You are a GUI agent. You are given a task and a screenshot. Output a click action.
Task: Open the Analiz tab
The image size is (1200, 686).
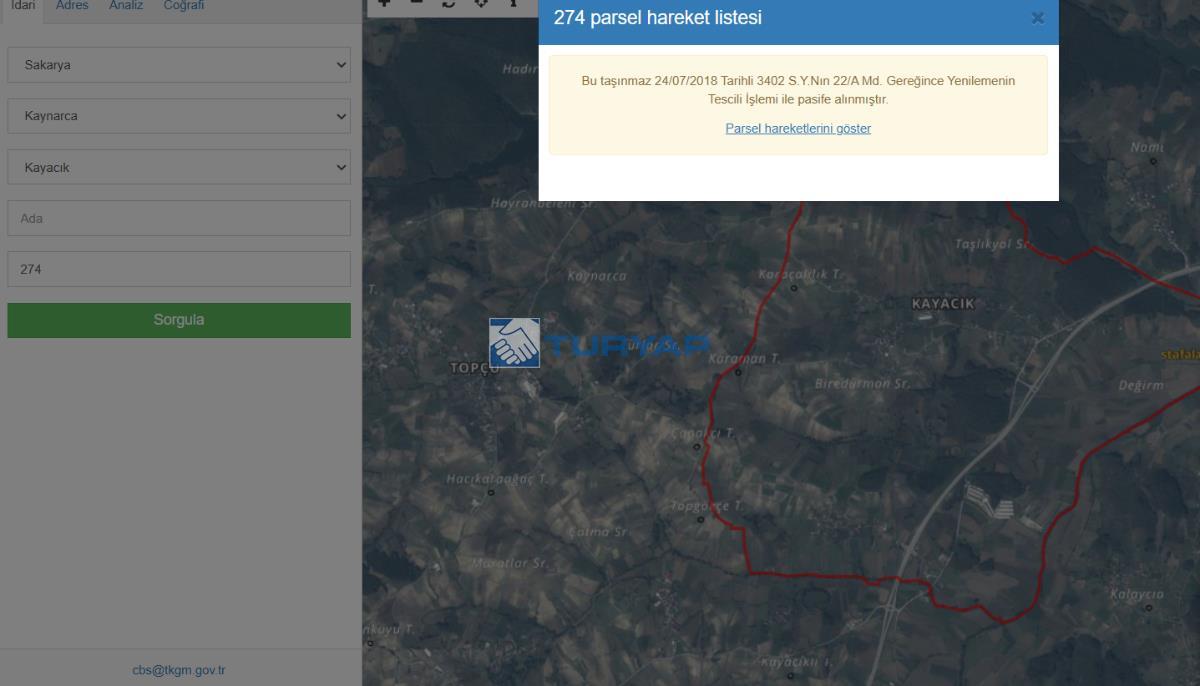[126, 6]
